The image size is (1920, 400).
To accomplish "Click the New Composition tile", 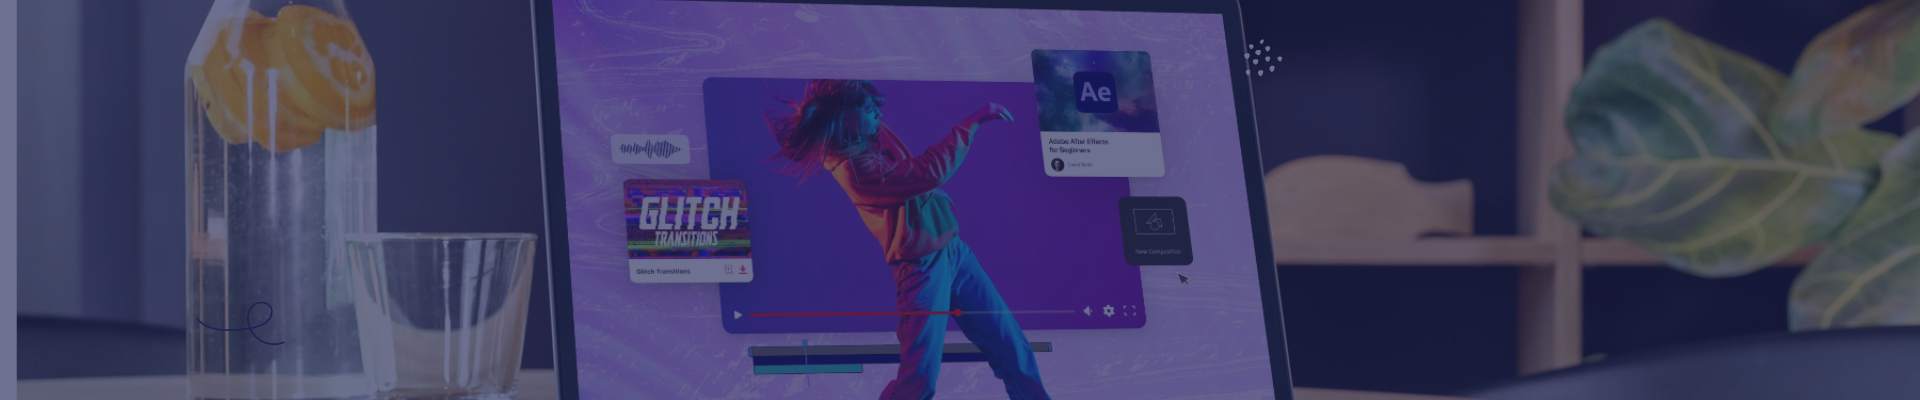I will pyautogui.click(x=1155, y=231).
